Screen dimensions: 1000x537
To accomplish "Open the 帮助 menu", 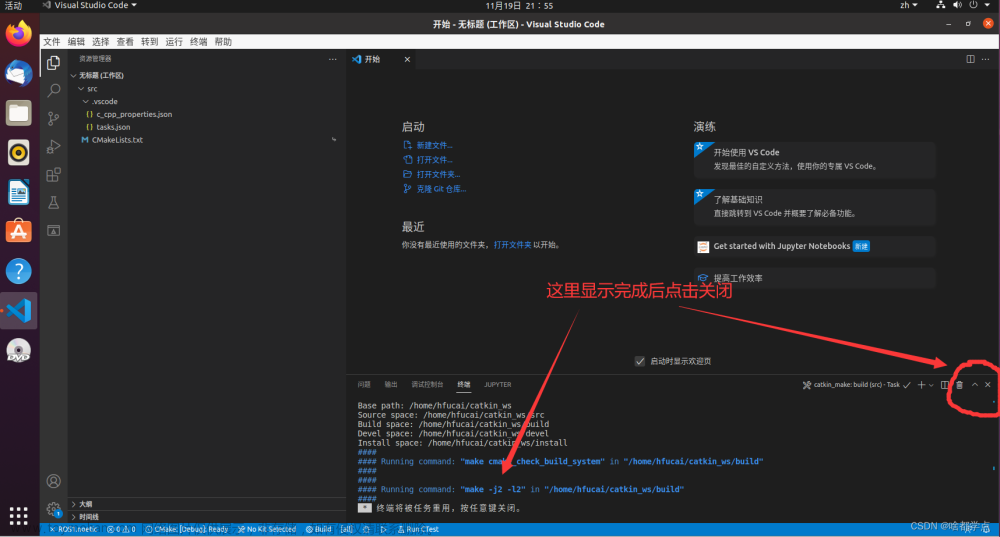I will (x=223, y=41).
